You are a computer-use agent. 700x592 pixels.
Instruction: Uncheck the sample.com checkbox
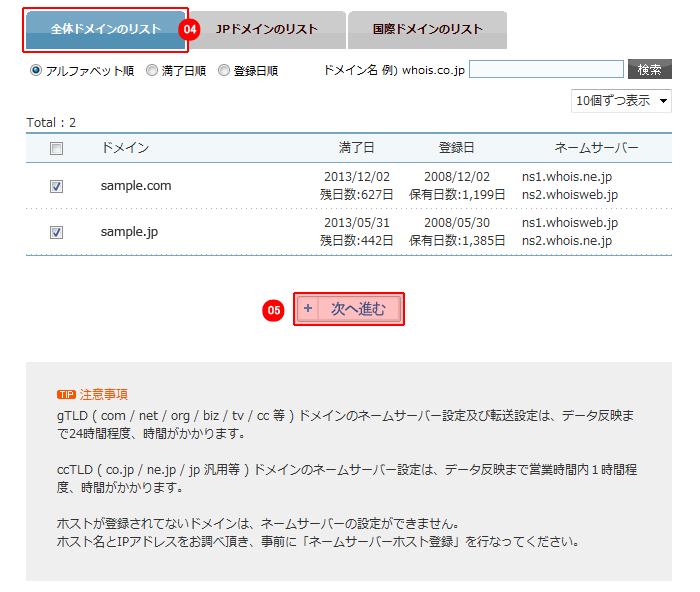[x=57, y=186]
